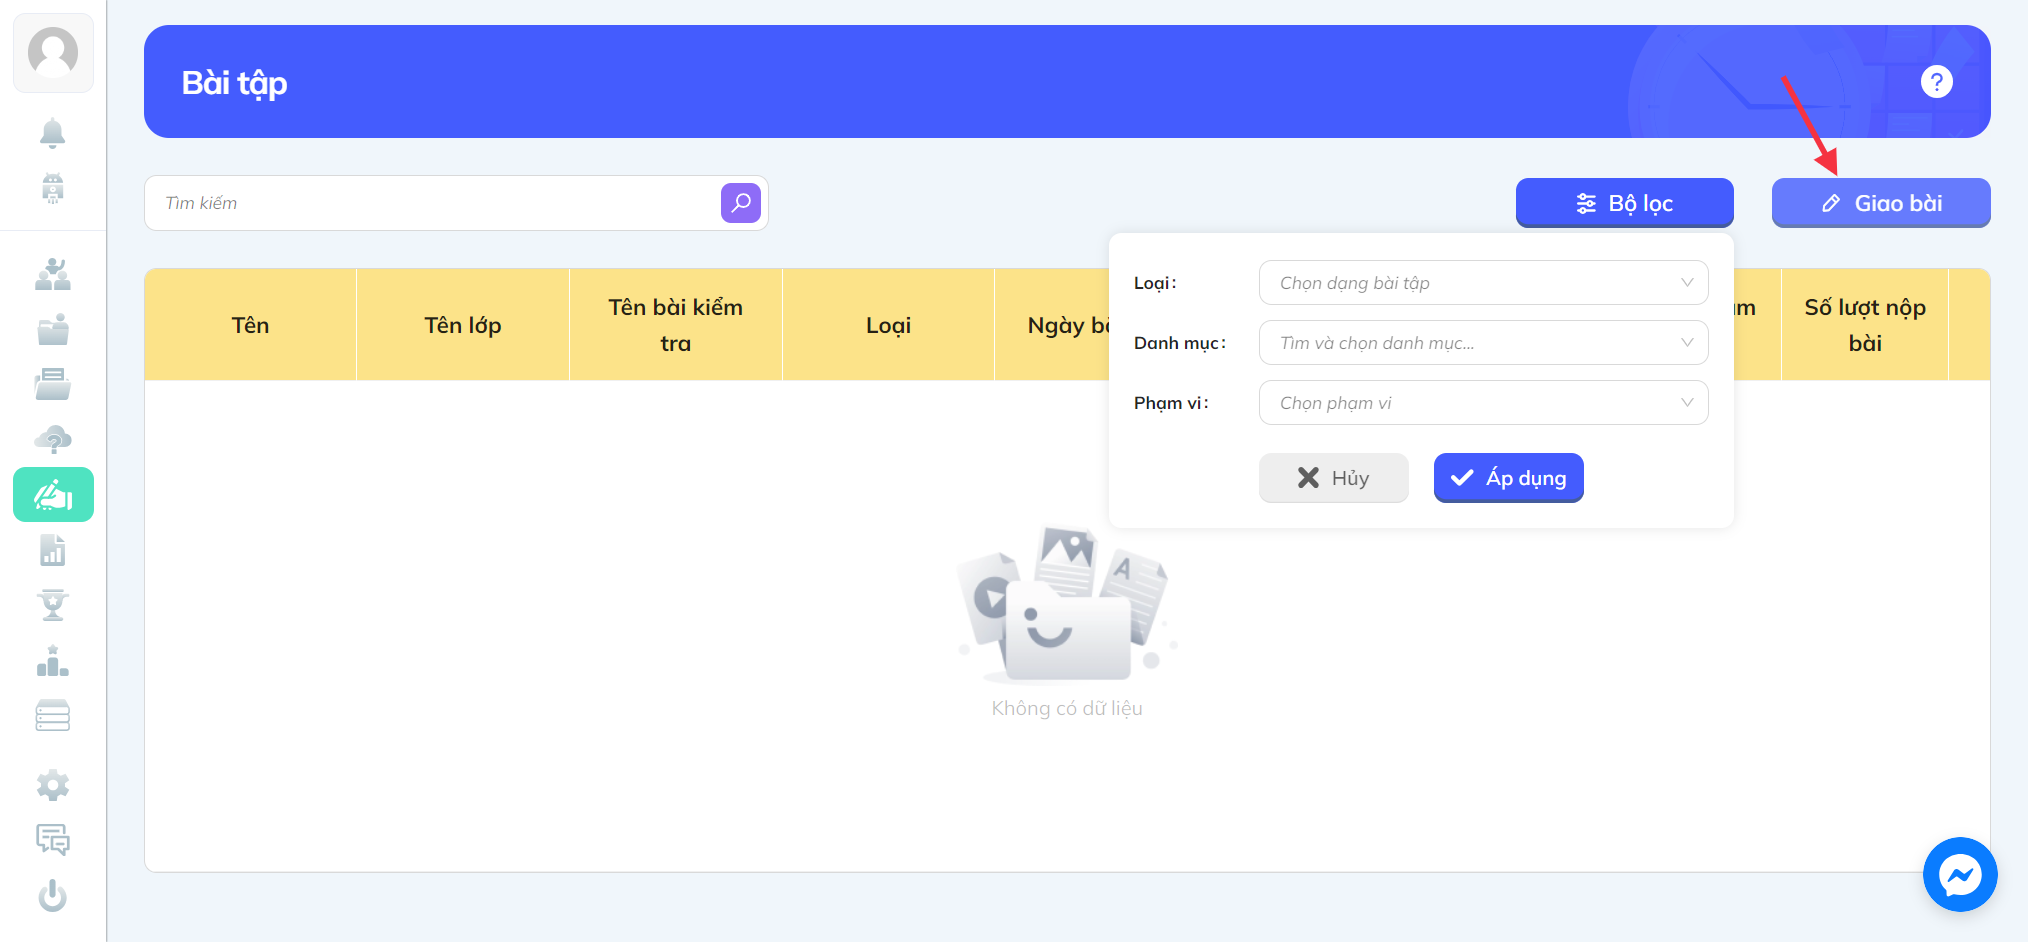Click the Loại column header
The height and width of the screenshot is (942, 2028).
click(888, 325)
